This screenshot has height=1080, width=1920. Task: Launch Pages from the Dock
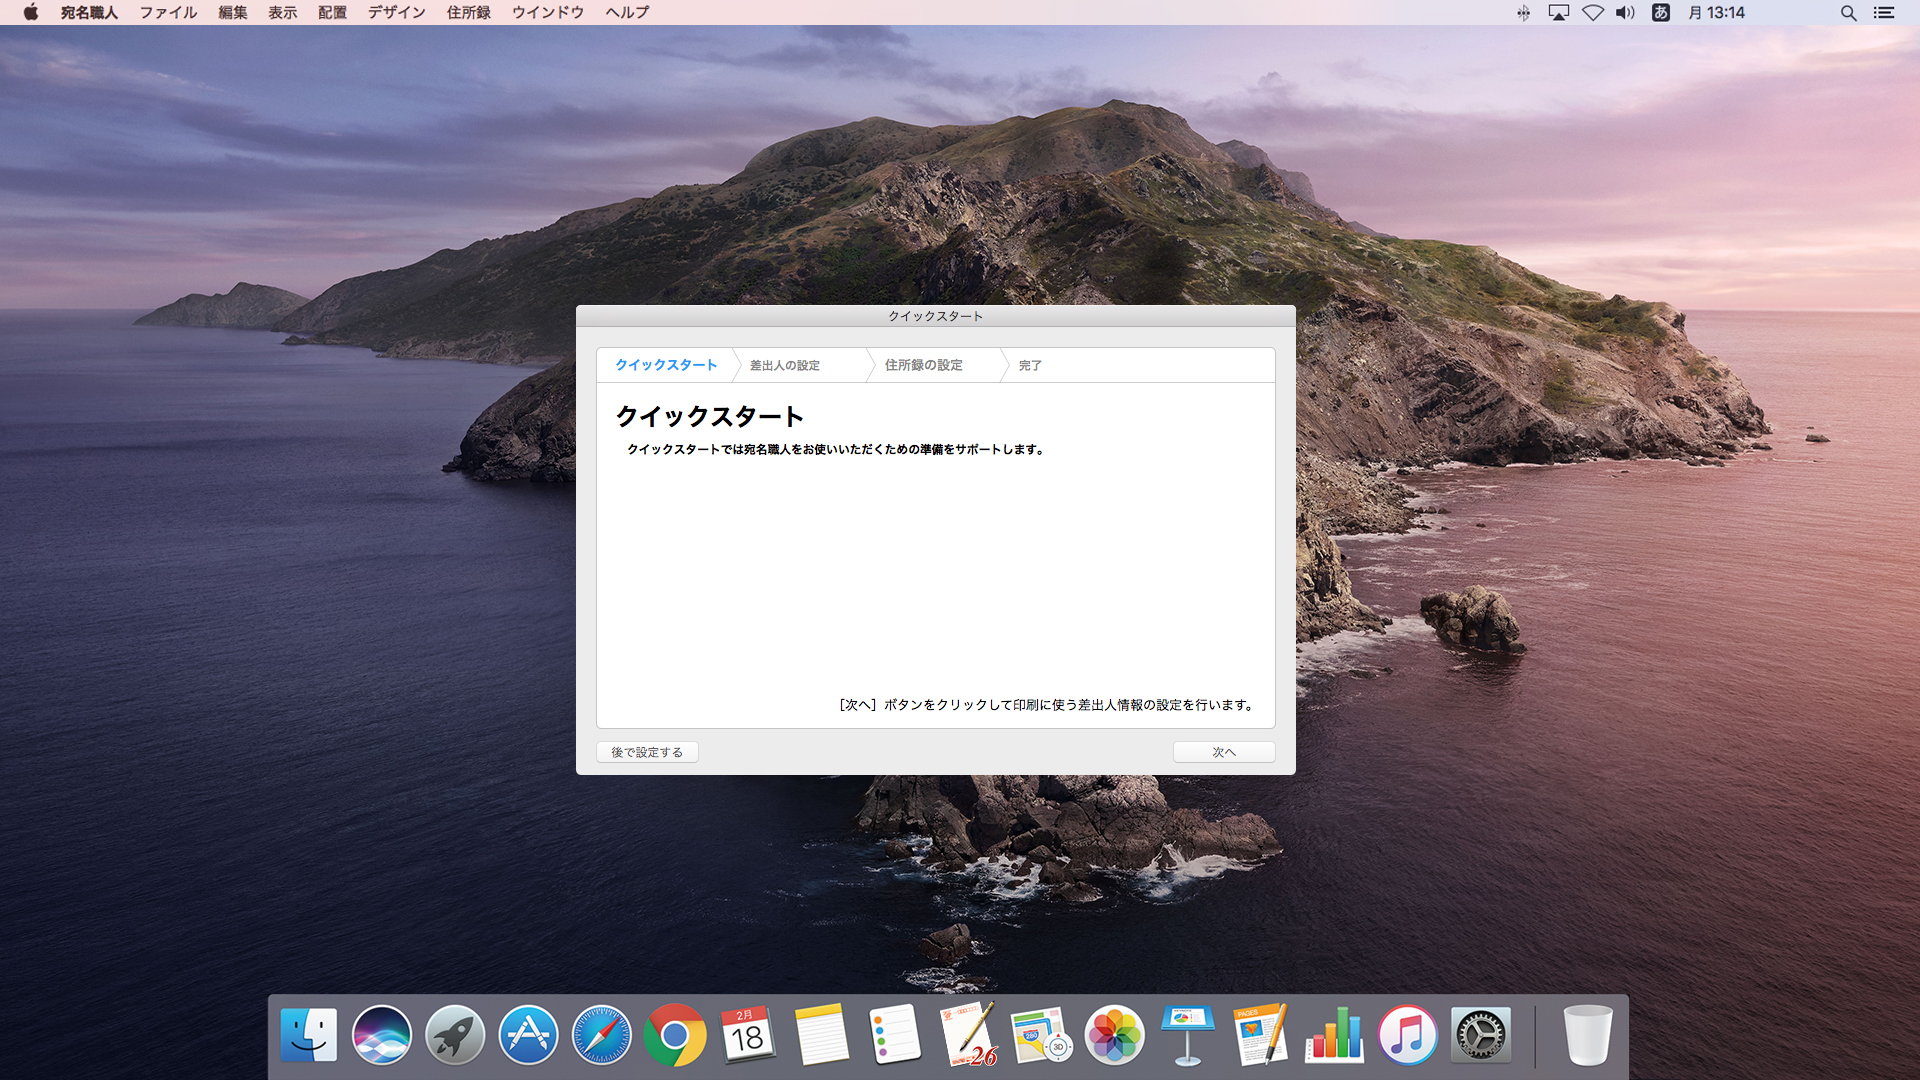[1261, 1035]
